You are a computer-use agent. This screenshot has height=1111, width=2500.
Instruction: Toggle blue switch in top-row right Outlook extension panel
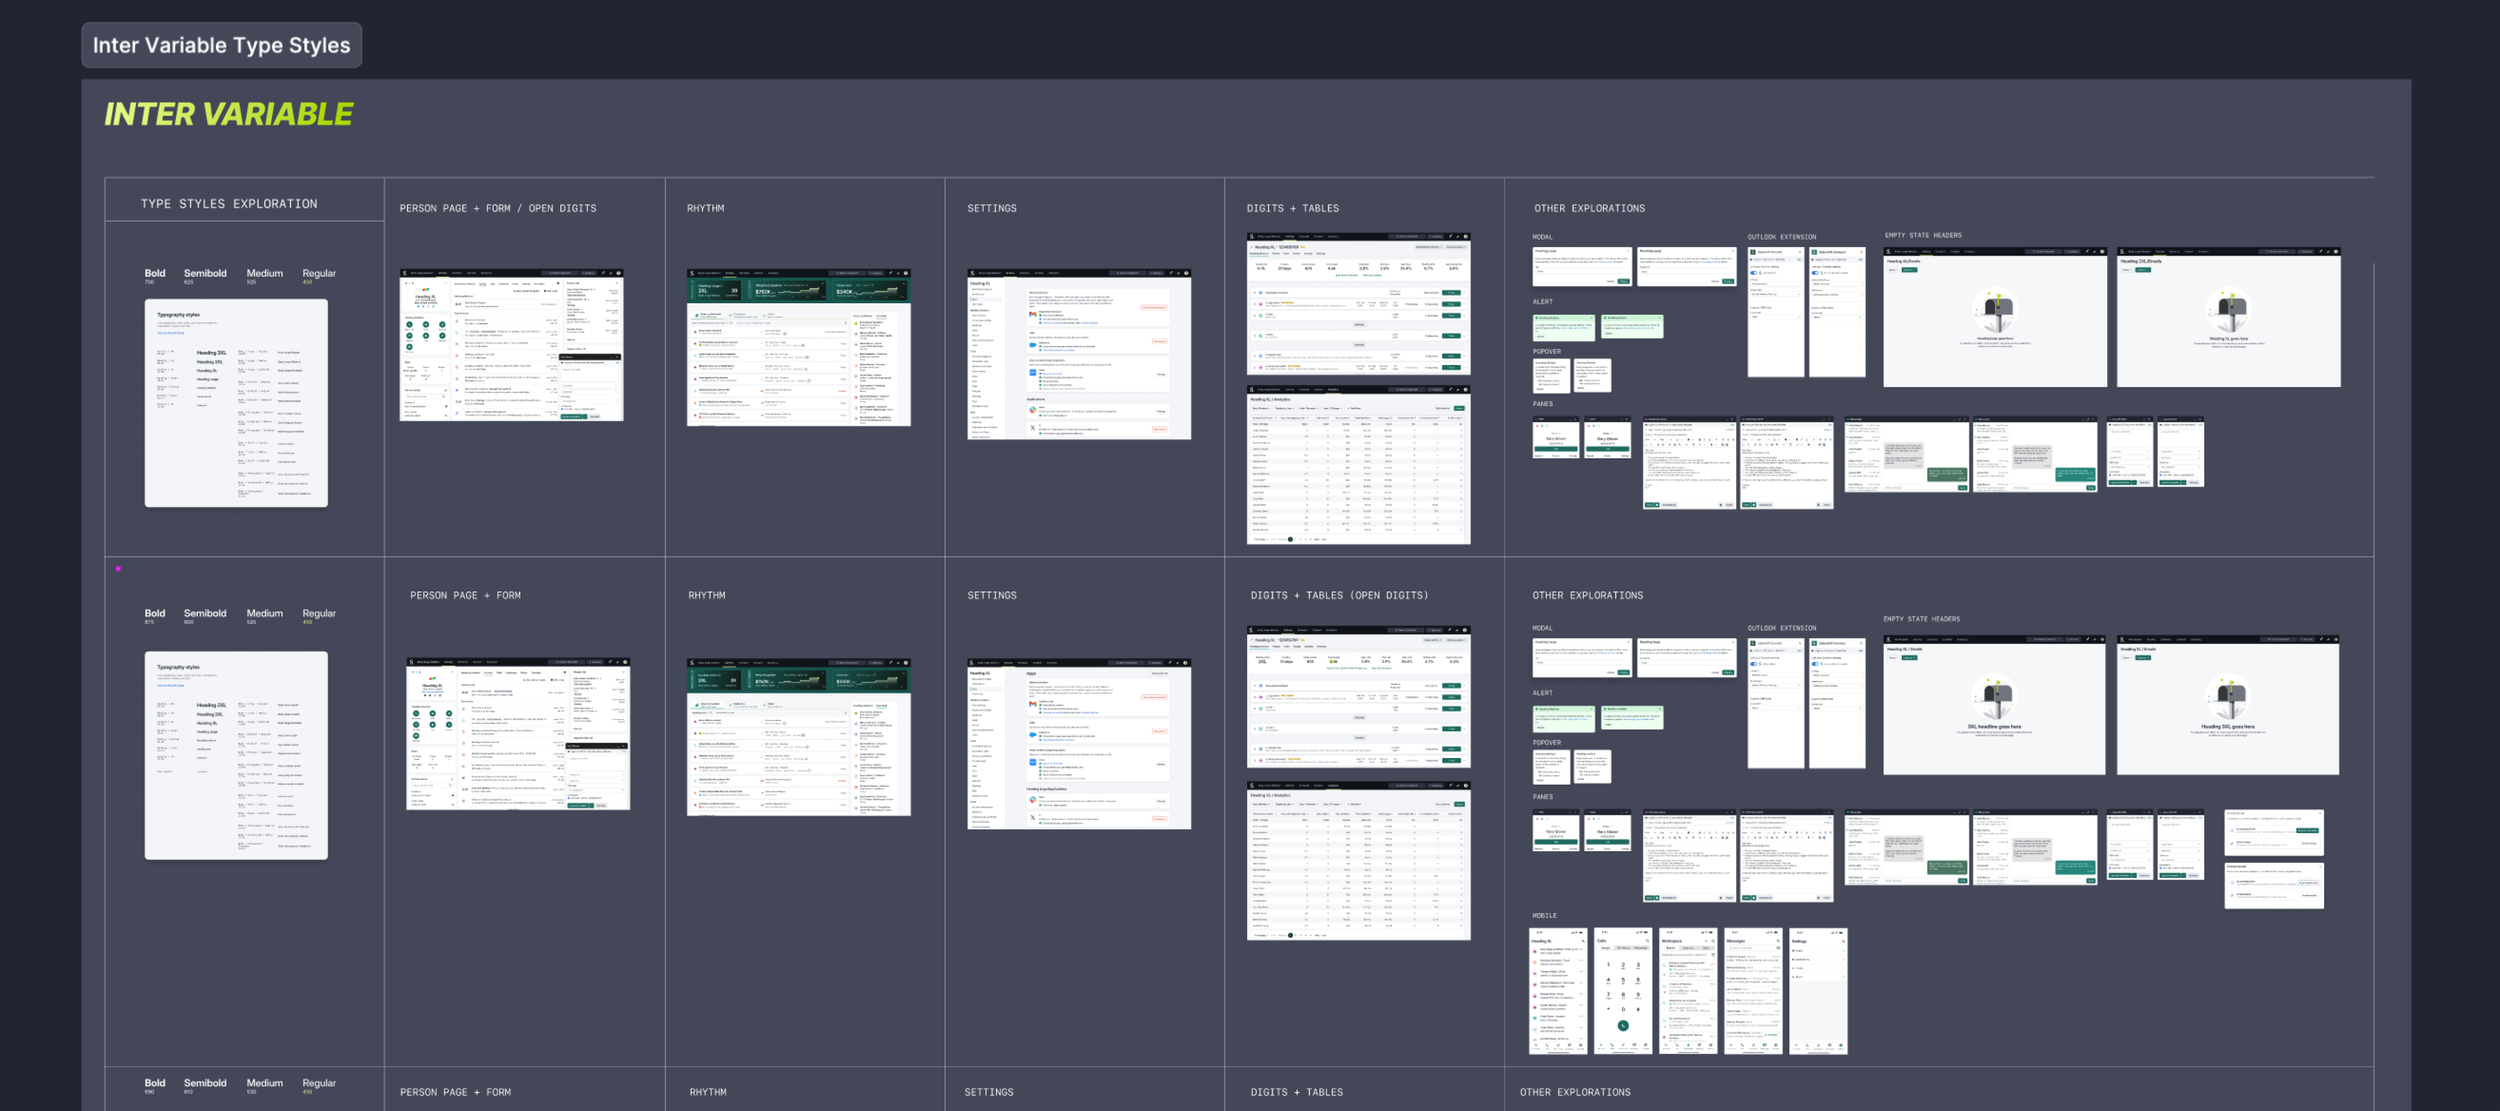1817,272
